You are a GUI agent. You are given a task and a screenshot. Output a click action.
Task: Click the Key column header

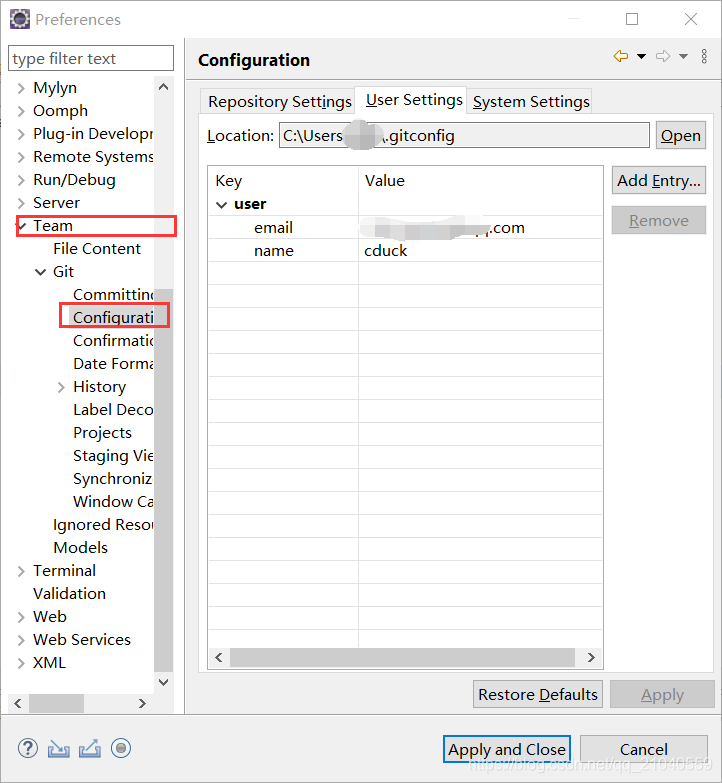(x=284, y=180)
